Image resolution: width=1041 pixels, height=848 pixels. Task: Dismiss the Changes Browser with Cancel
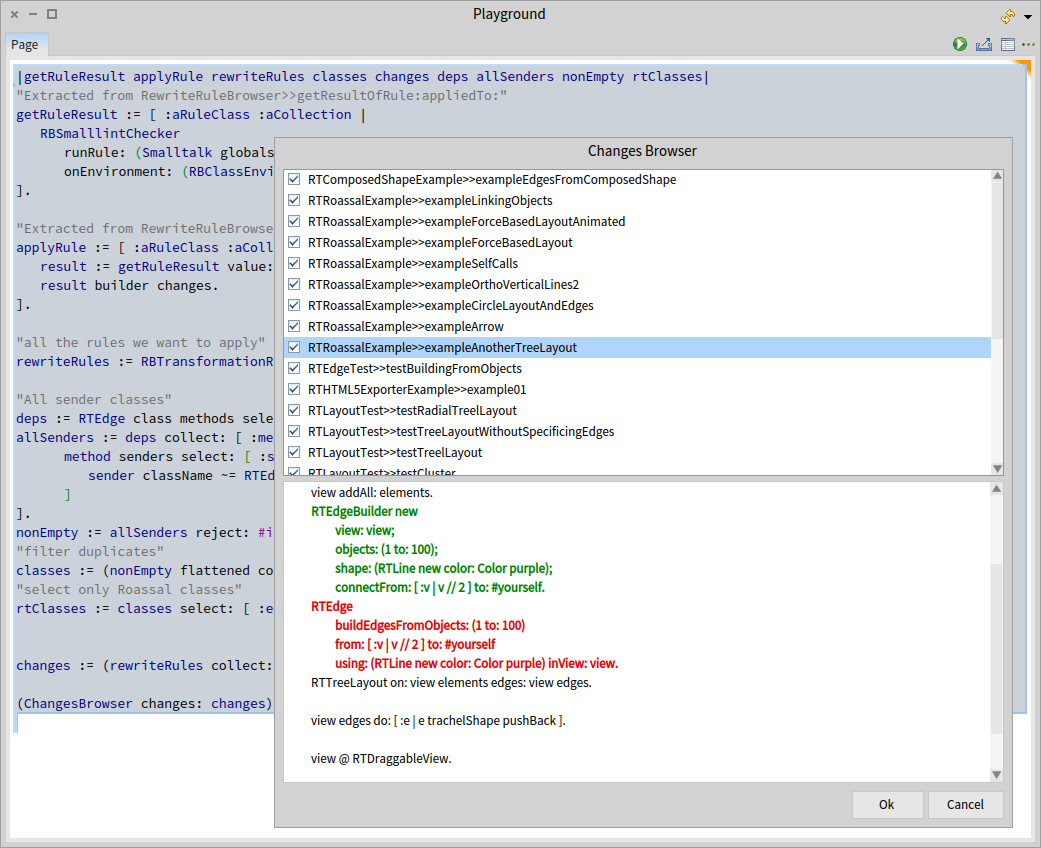point(965,805)
